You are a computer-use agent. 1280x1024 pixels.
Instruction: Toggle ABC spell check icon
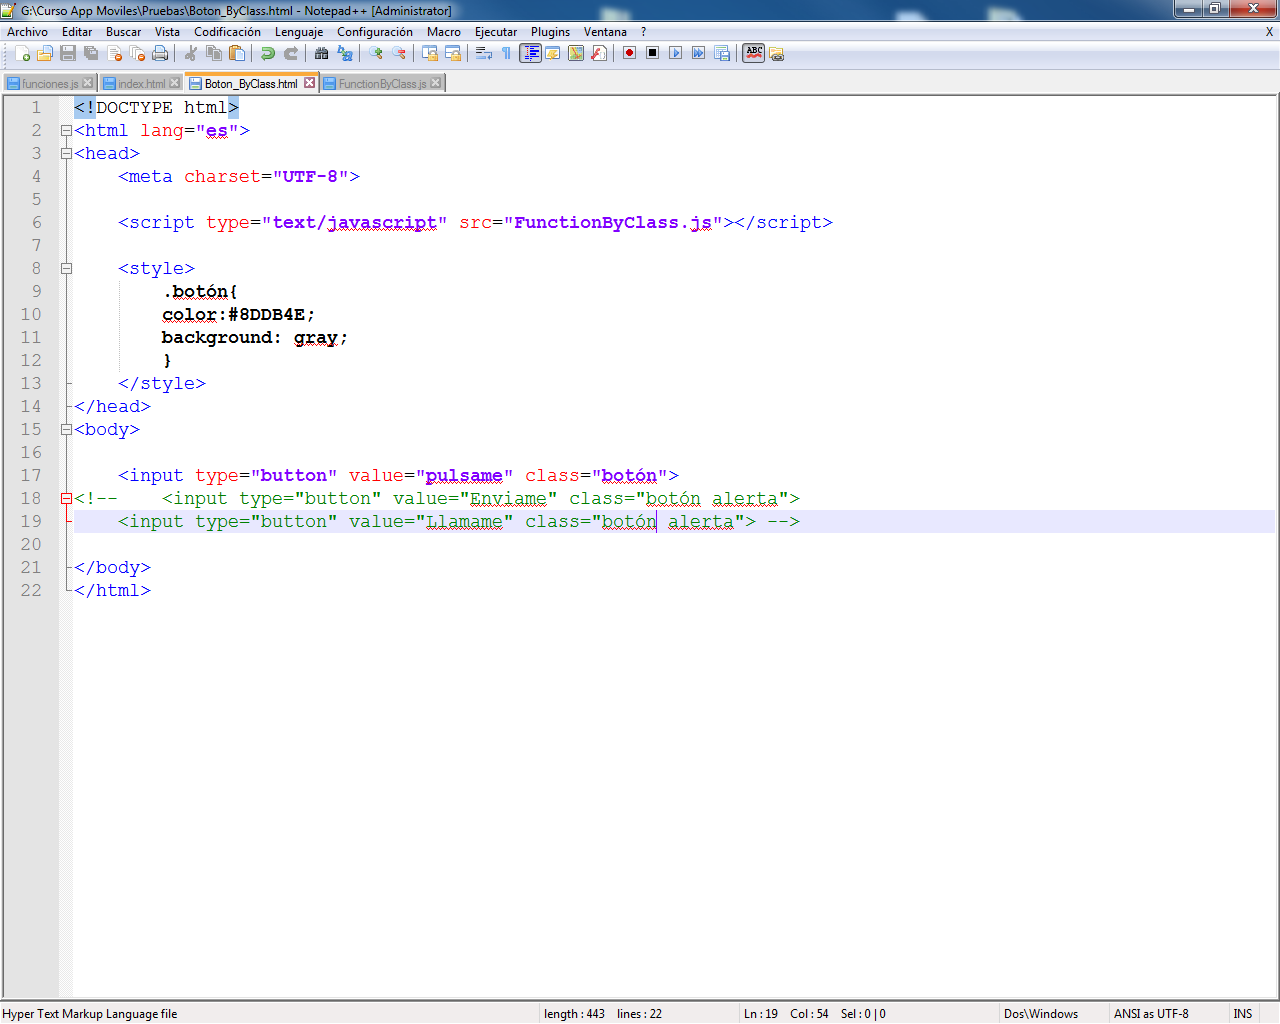(754, 53)
